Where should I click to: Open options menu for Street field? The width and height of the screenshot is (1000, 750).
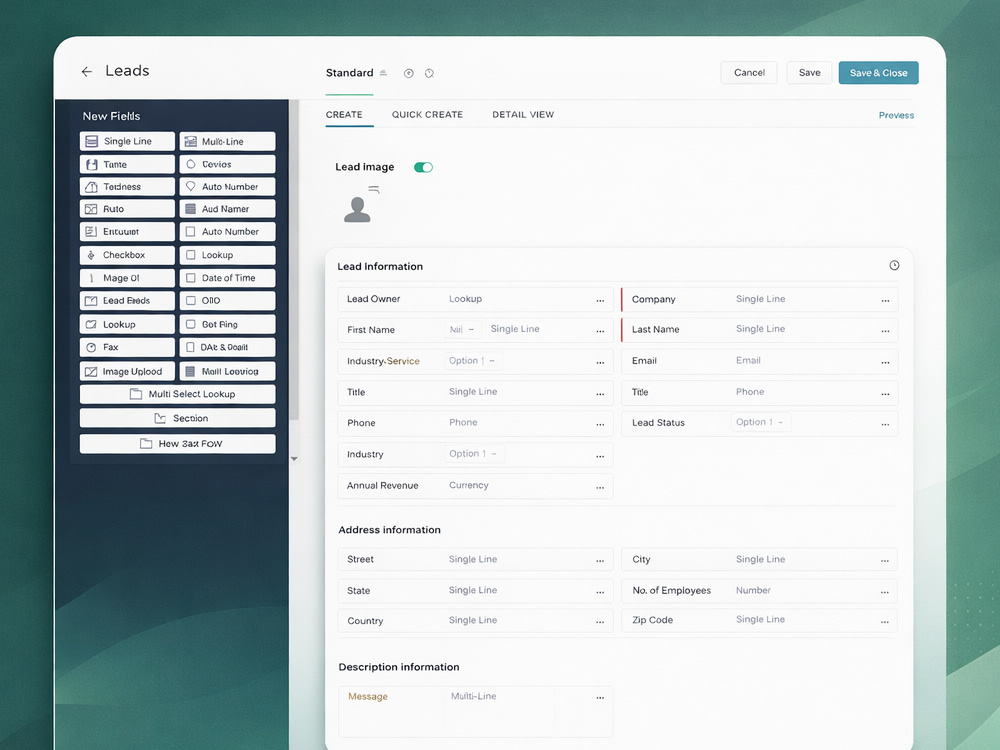point(600,561)
